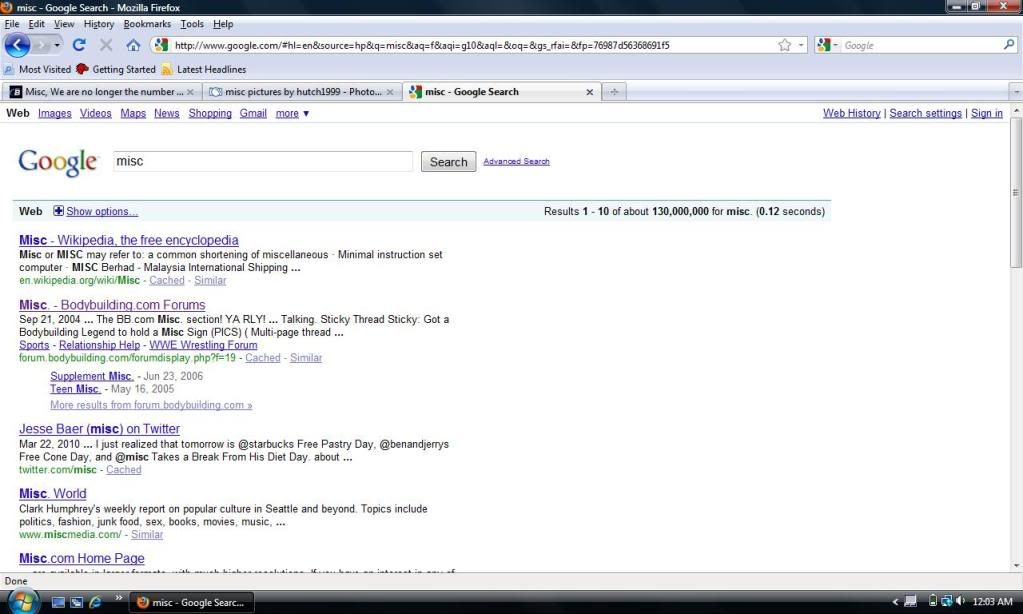Open Misc. Bodybuilding.com Forums result
1023x614 pixels.
pos(112,305)
